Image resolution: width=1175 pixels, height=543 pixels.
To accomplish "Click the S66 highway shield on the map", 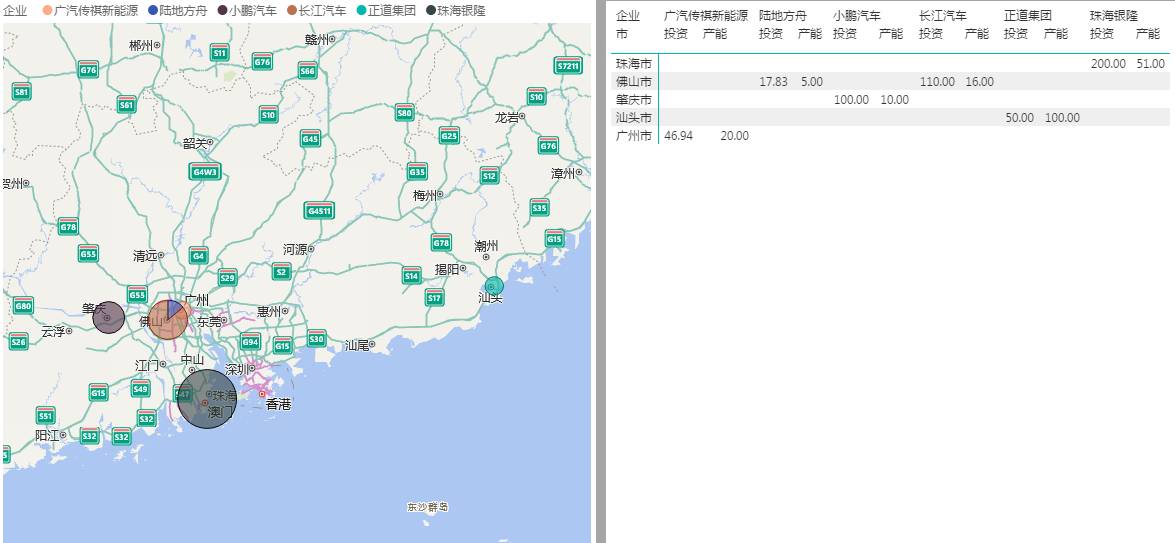I will [307, 70].
